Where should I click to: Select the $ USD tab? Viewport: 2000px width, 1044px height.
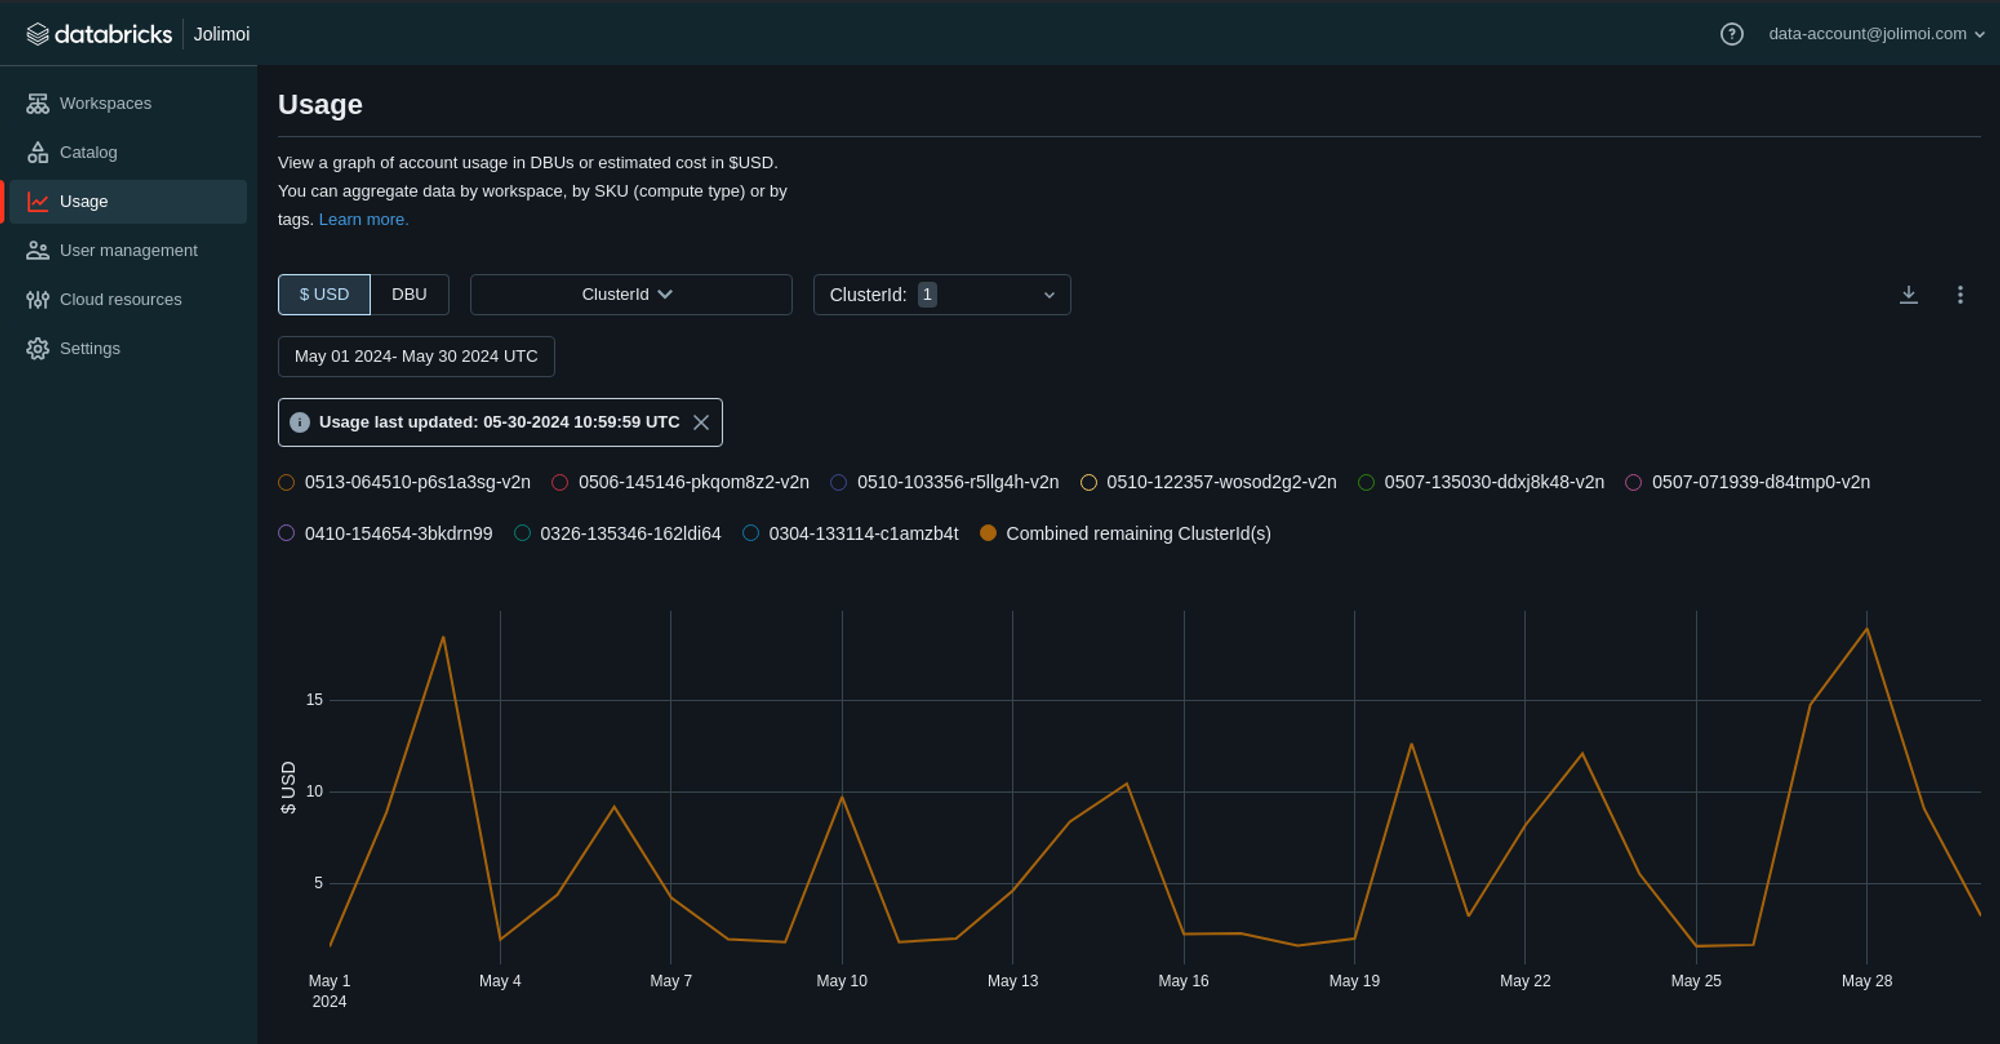coord(323,294)
